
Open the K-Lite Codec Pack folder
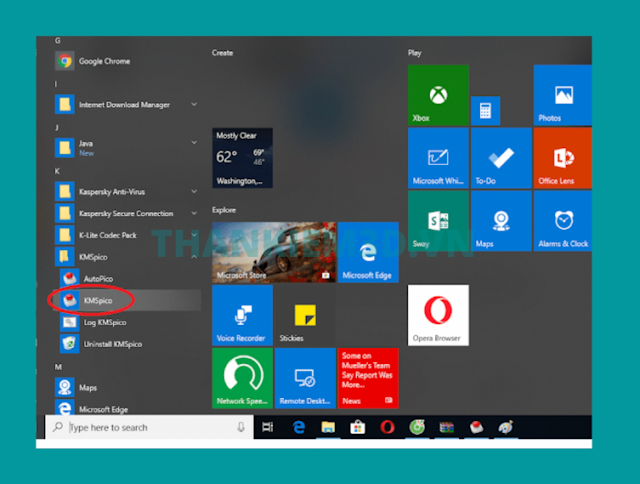pos(127,235)
